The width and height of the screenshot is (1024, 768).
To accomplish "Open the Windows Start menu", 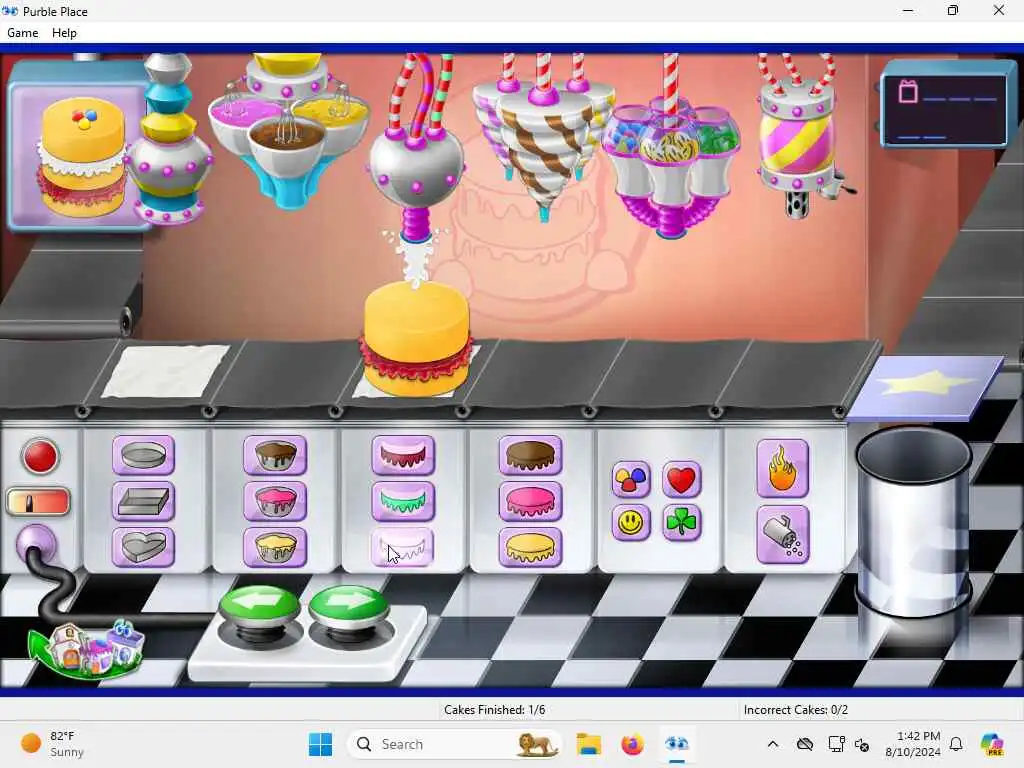I will 320,744.
